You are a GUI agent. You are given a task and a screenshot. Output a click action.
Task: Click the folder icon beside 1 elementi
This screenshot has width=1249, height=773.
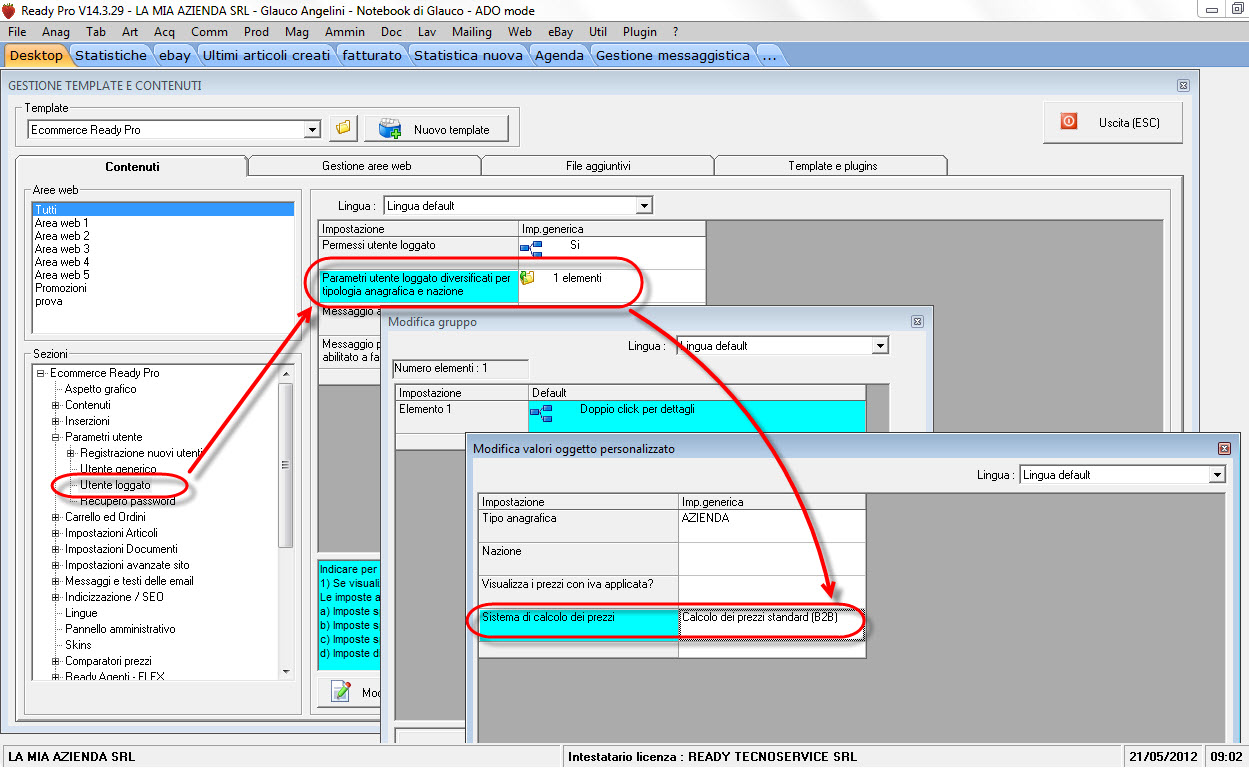coord(528,278)
